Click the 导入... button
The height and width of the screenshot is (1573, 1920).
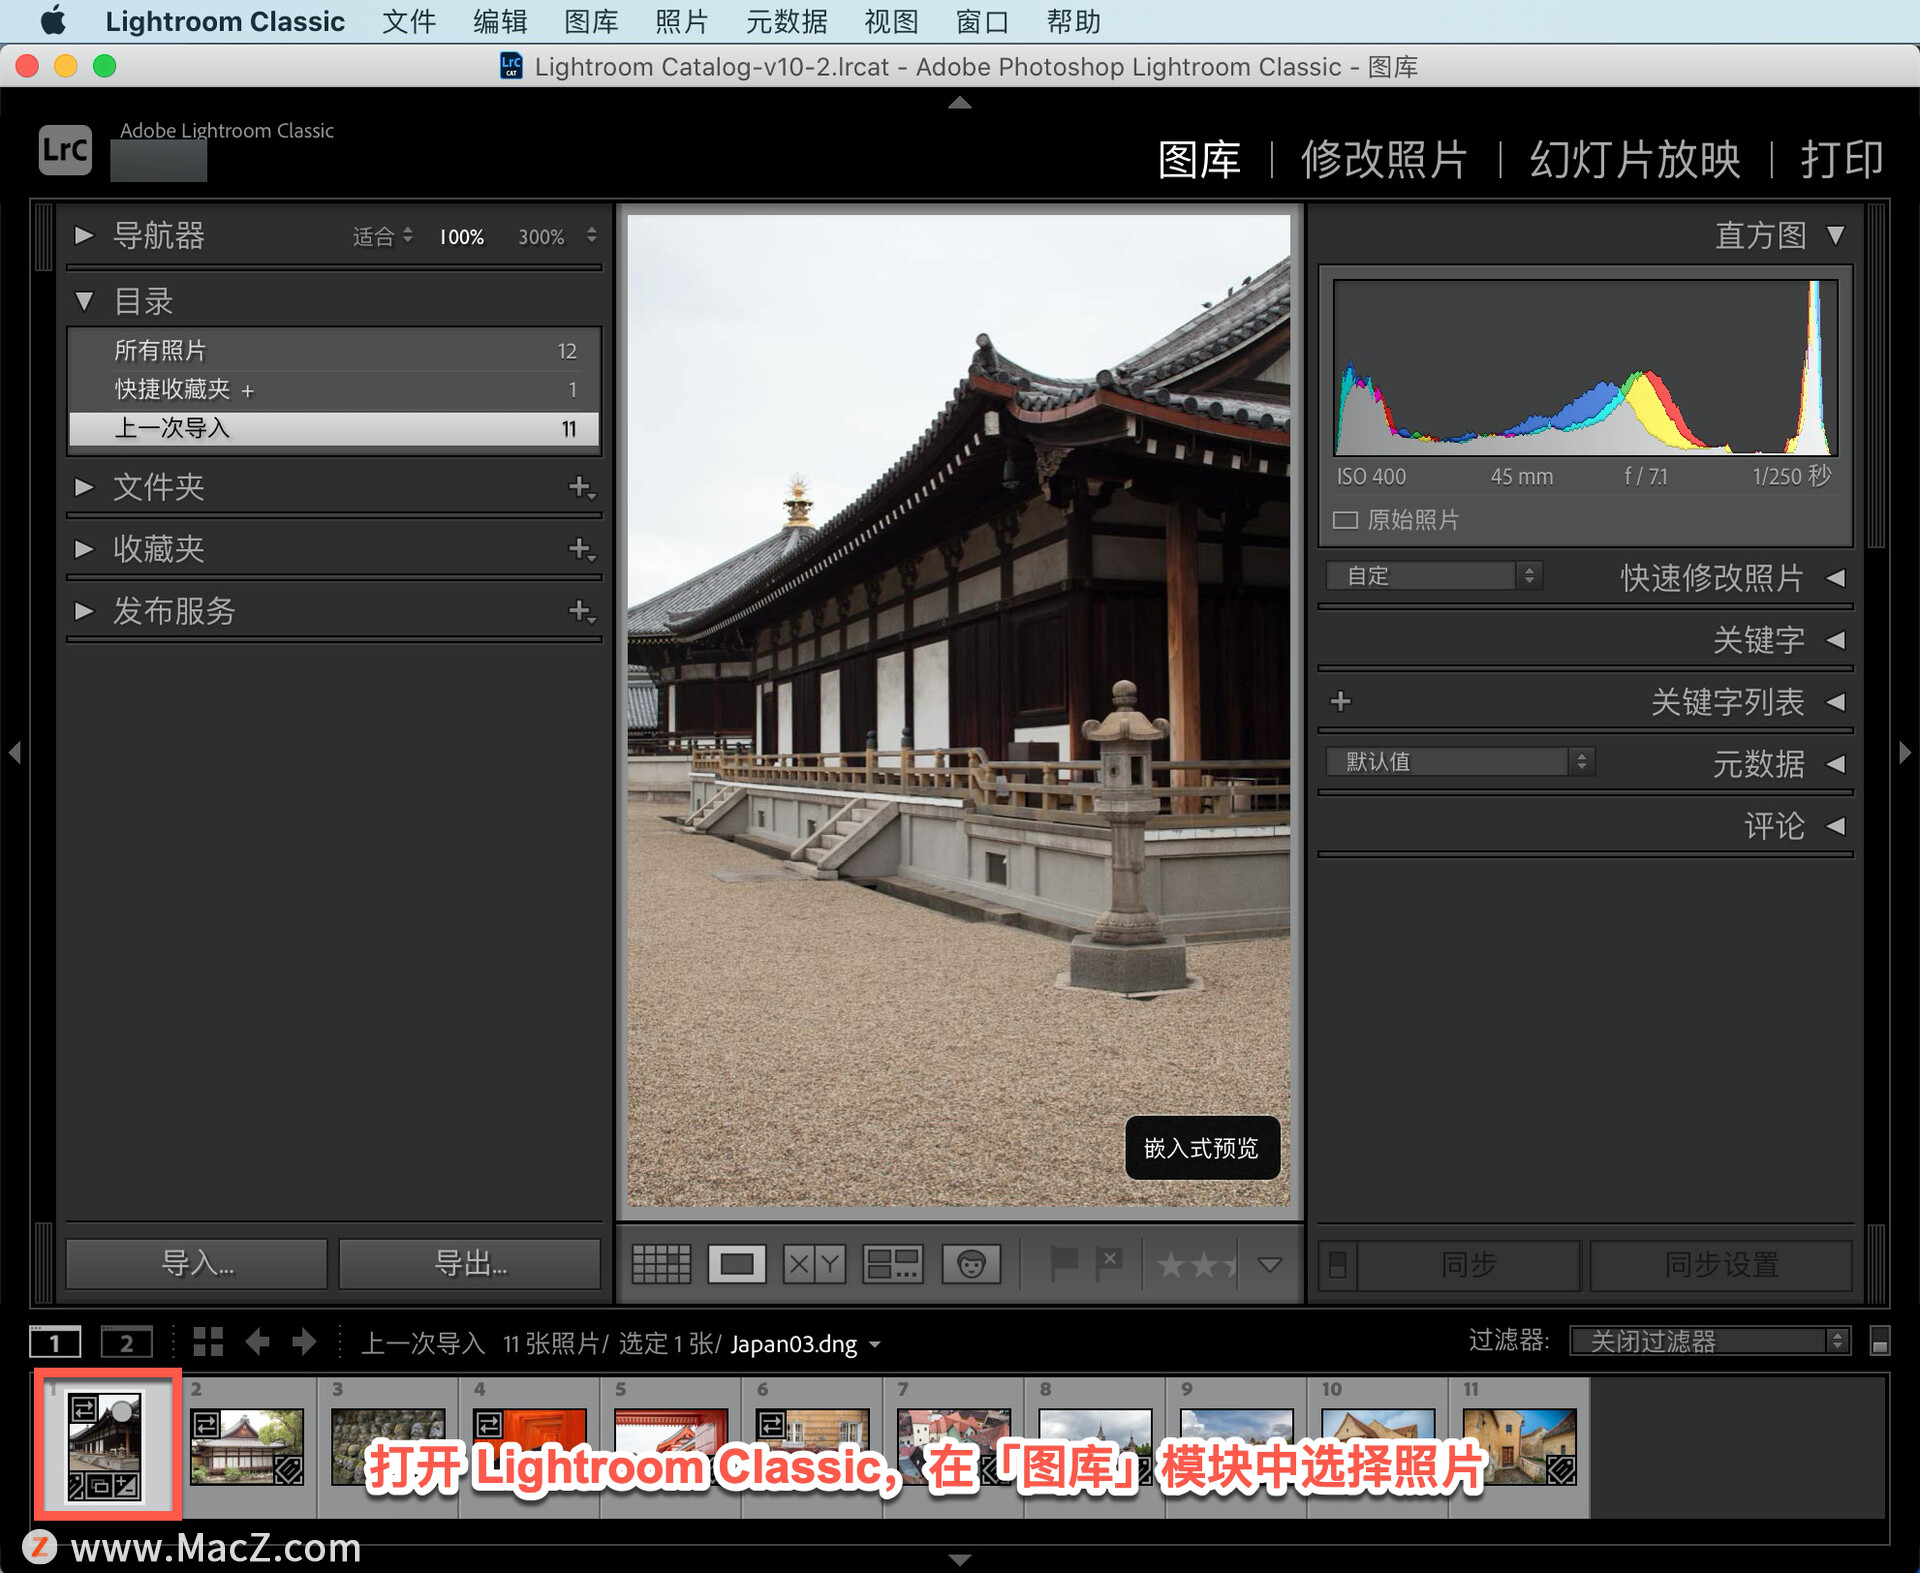(x=197, y=1264)
